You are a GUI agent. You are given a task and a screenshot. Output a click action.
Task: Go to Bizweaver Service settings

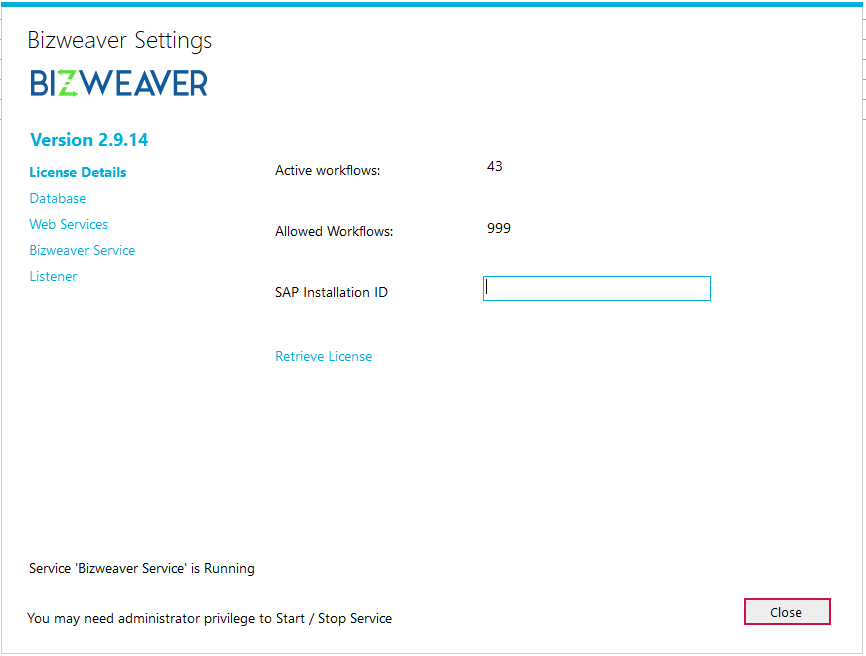click(x=82, y=250)
